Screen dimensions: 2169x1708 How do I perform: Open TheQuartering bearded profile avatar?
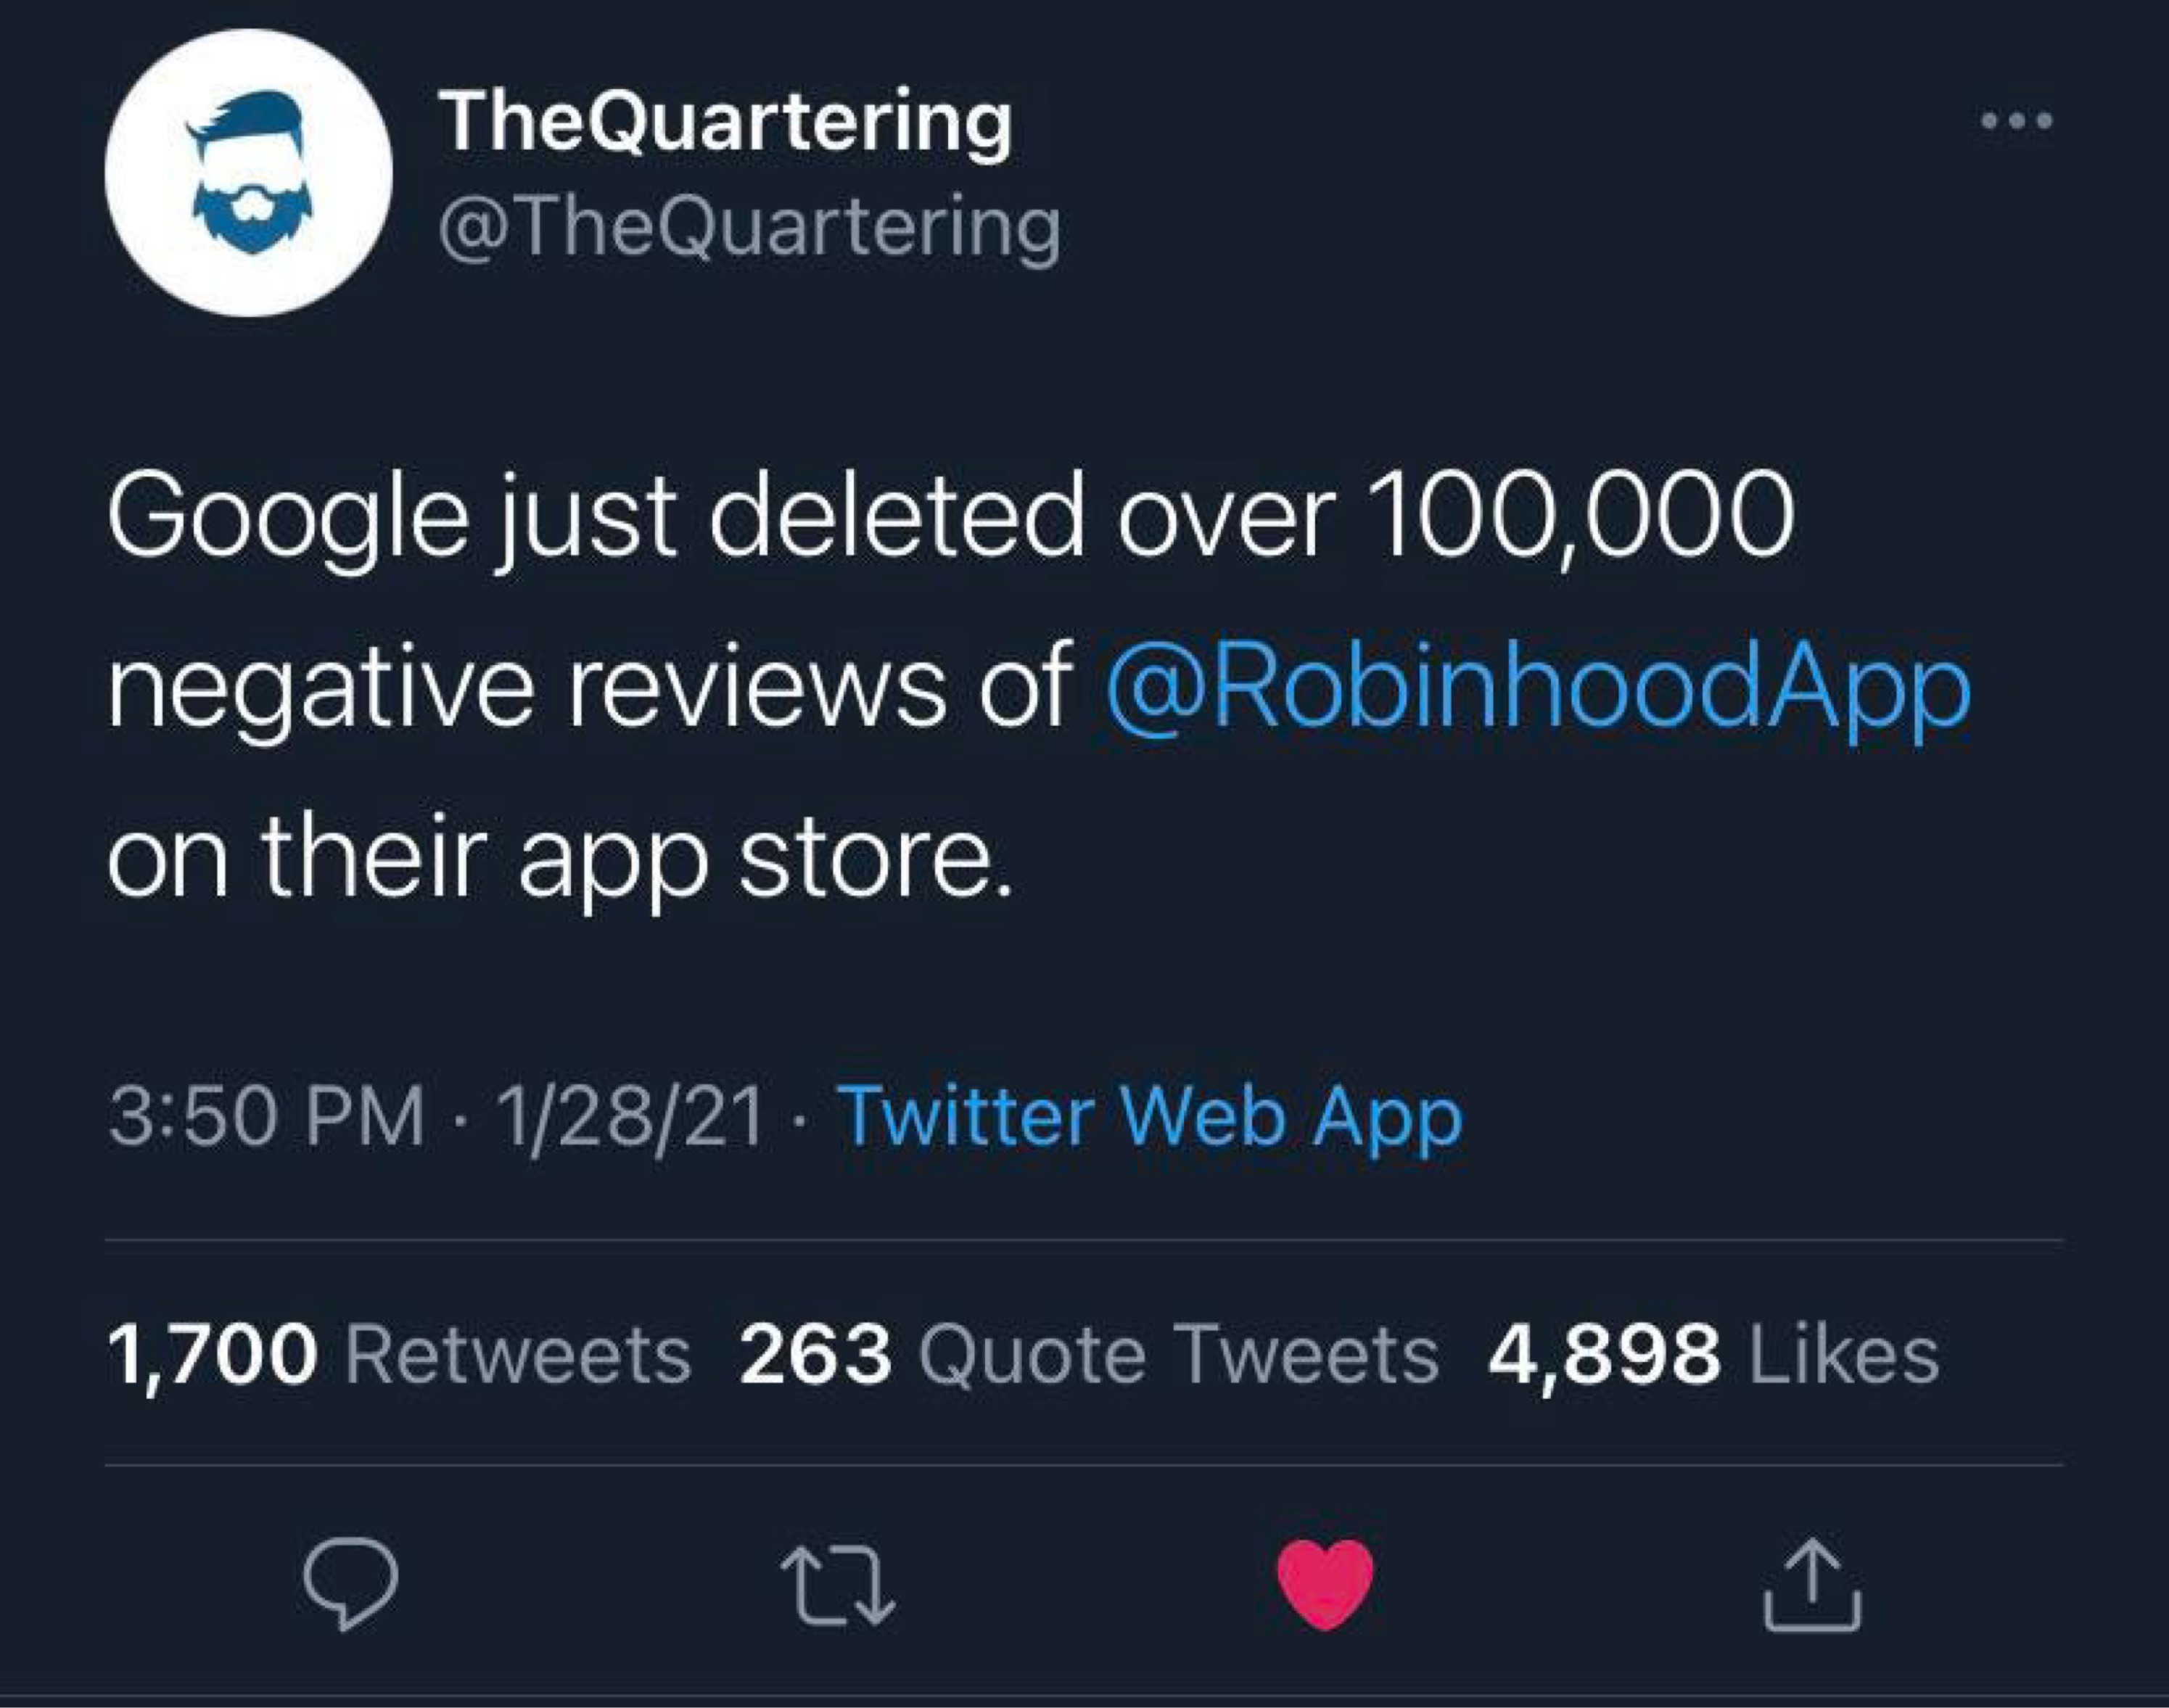tap(249, 173)
